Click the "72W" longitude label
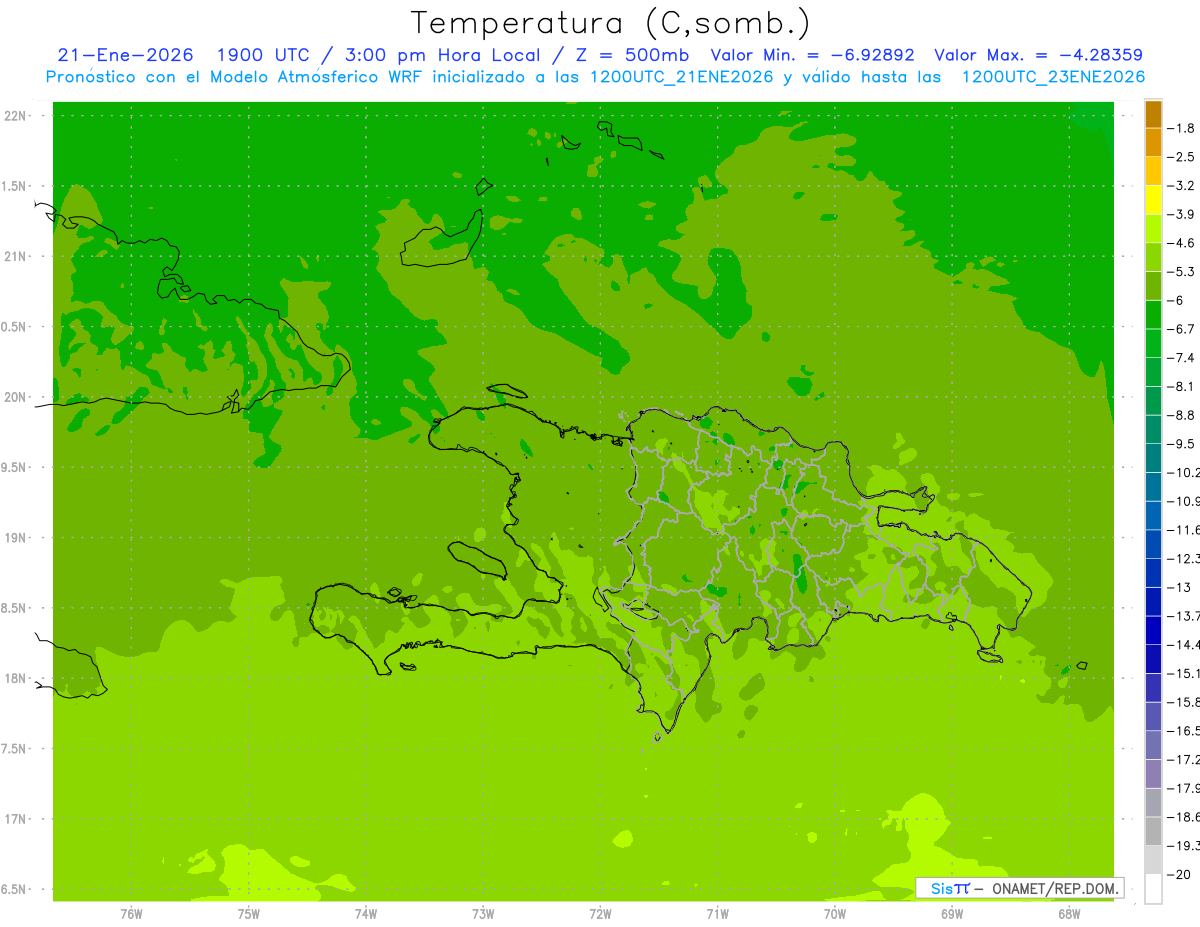This screenshot has width=1200, height=927. coord(600,914)
